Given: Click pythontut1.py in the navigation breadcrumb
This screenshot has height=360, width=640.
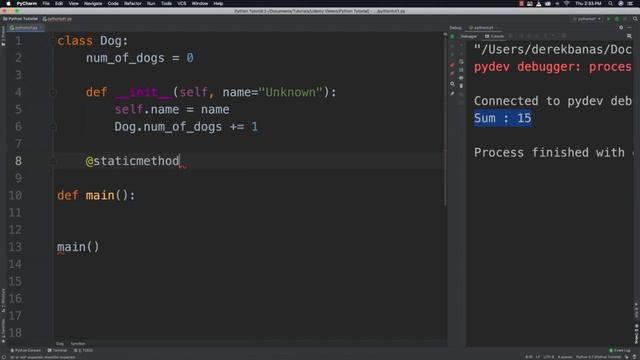Looking at the screenshot, I should coord(57,19).
